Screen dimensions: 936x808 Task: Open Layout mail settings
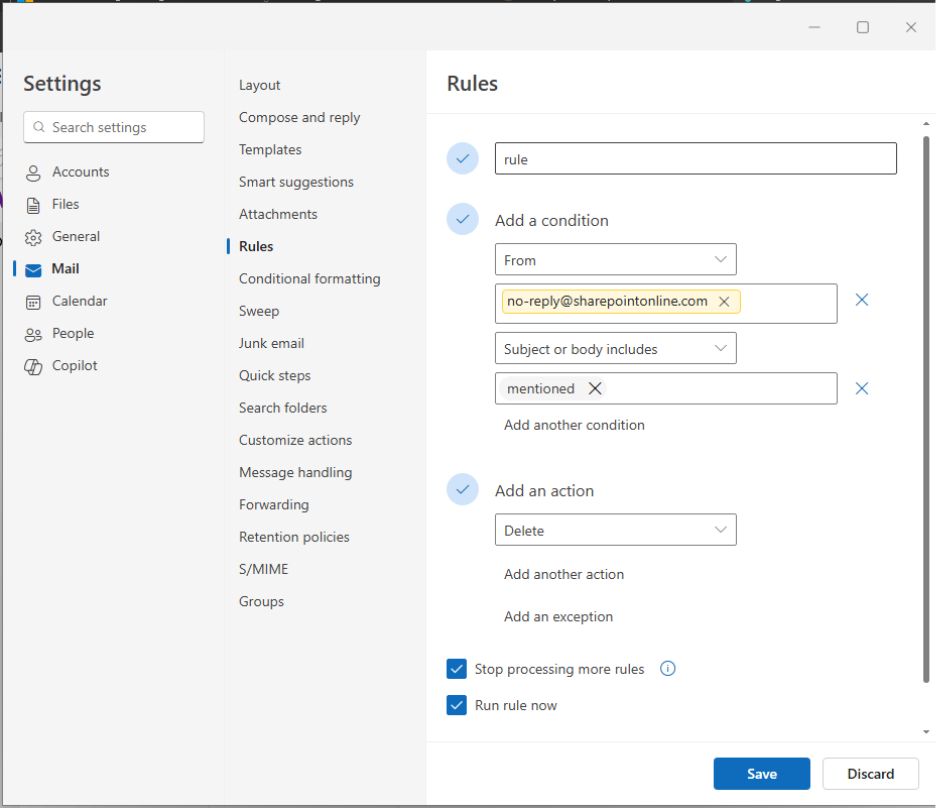(260, 85)
